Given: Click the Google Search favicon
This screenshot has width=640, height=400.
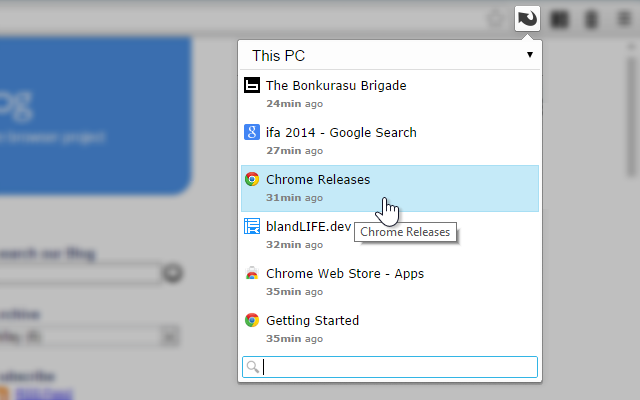Looking at the screenshot, I should (252, 132).
